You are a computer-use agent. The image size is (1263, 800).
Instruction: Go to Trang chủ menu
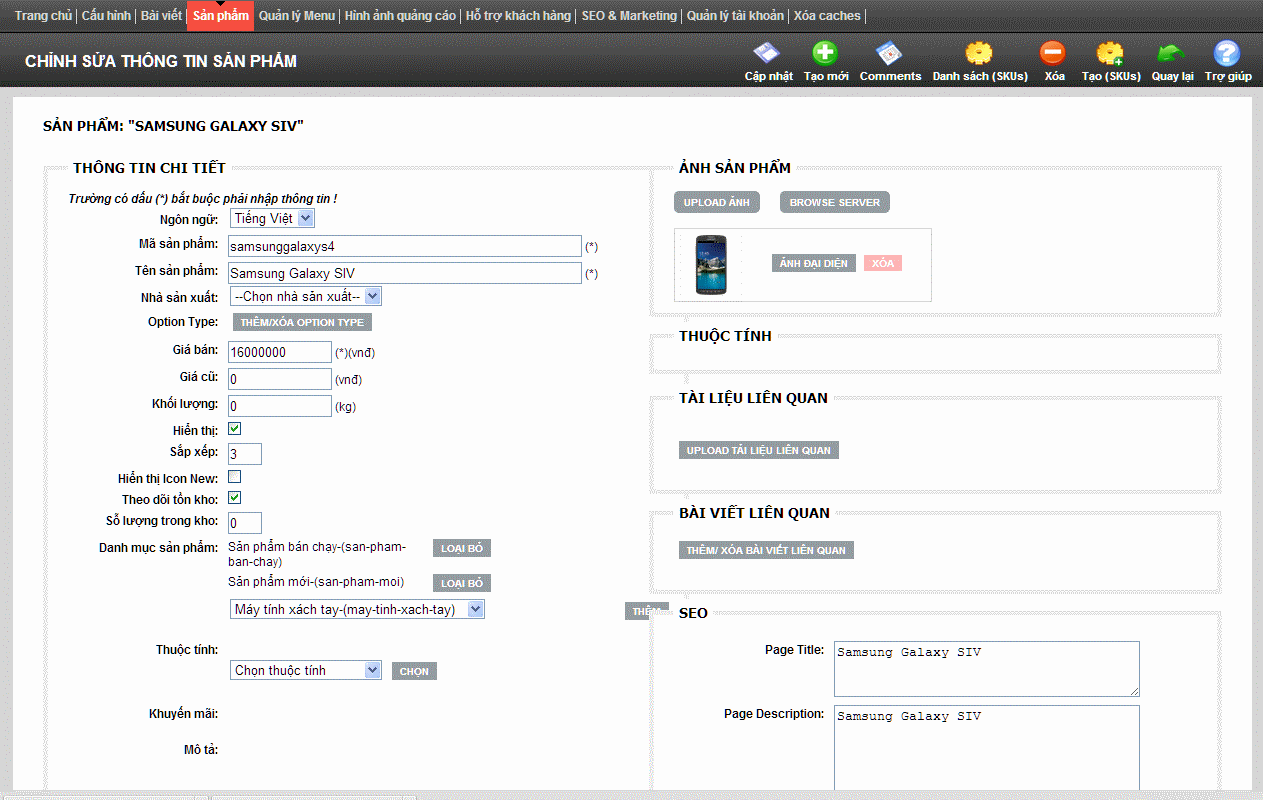43,16
